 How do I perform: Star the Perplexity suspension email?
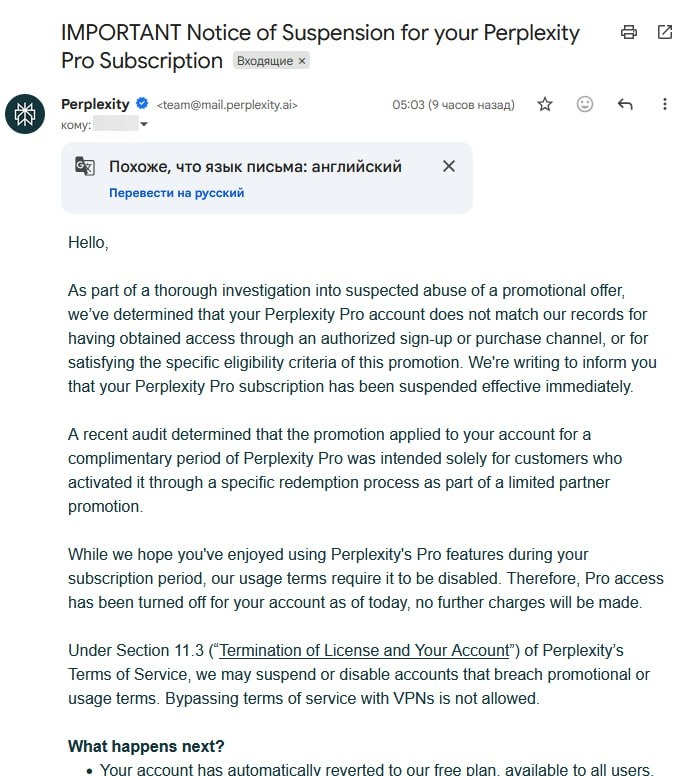pos(545,104)
